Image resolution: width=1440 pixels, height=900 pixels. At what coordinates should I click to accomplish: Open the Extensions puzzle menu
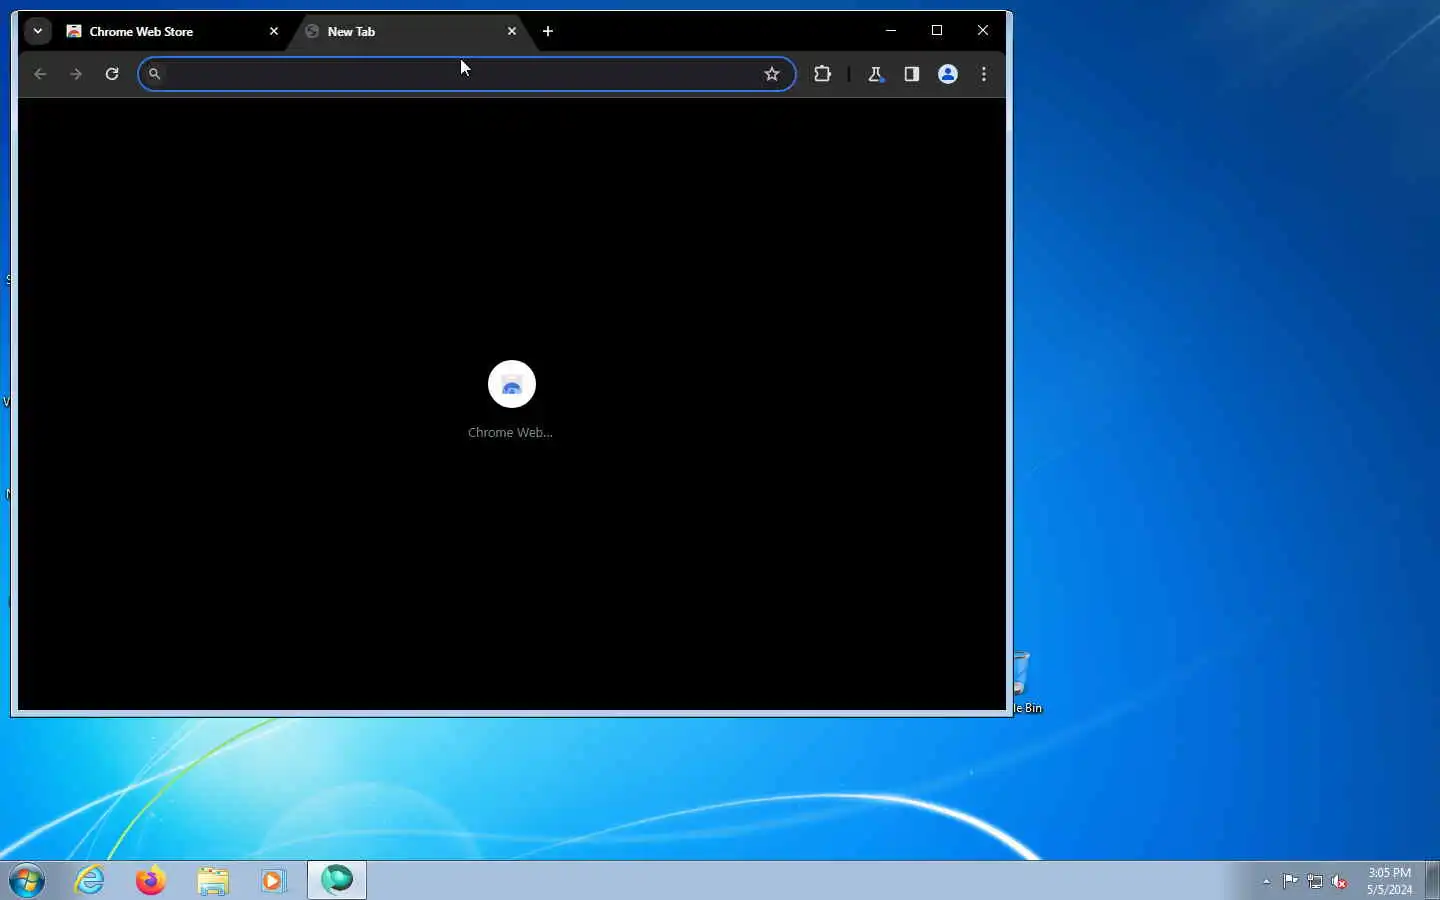click(x=823, y=74)
